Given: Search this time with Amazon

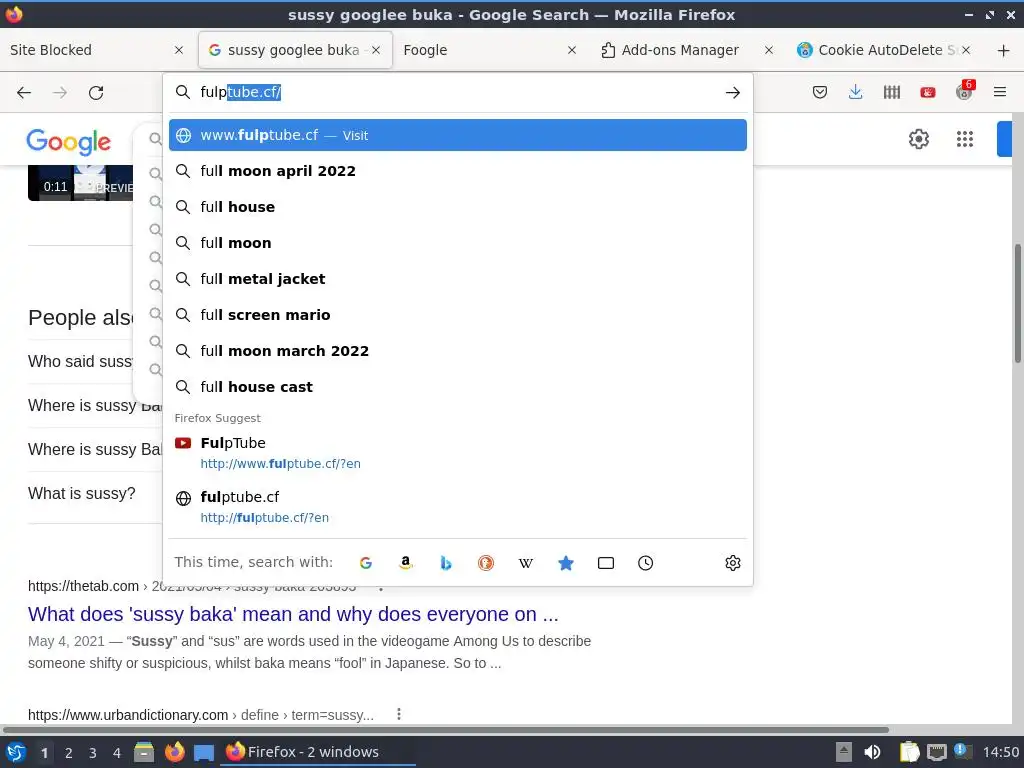Looking at the screenshot, I should tap(406, 563).
